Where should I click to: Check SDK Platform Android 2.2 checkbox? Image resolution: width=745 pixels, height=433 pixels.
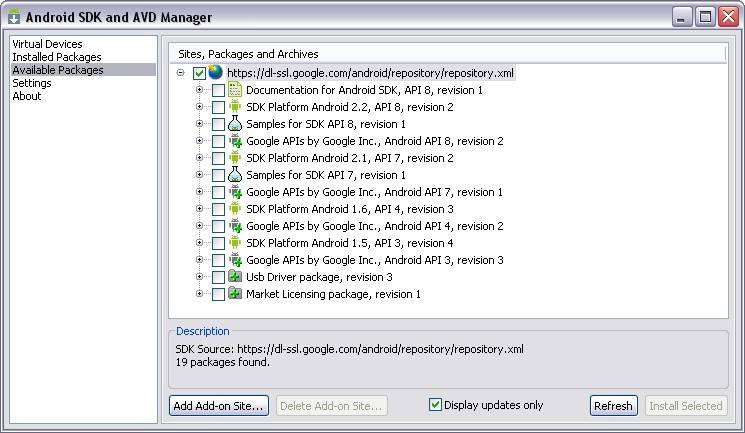(x=218, y=107)
